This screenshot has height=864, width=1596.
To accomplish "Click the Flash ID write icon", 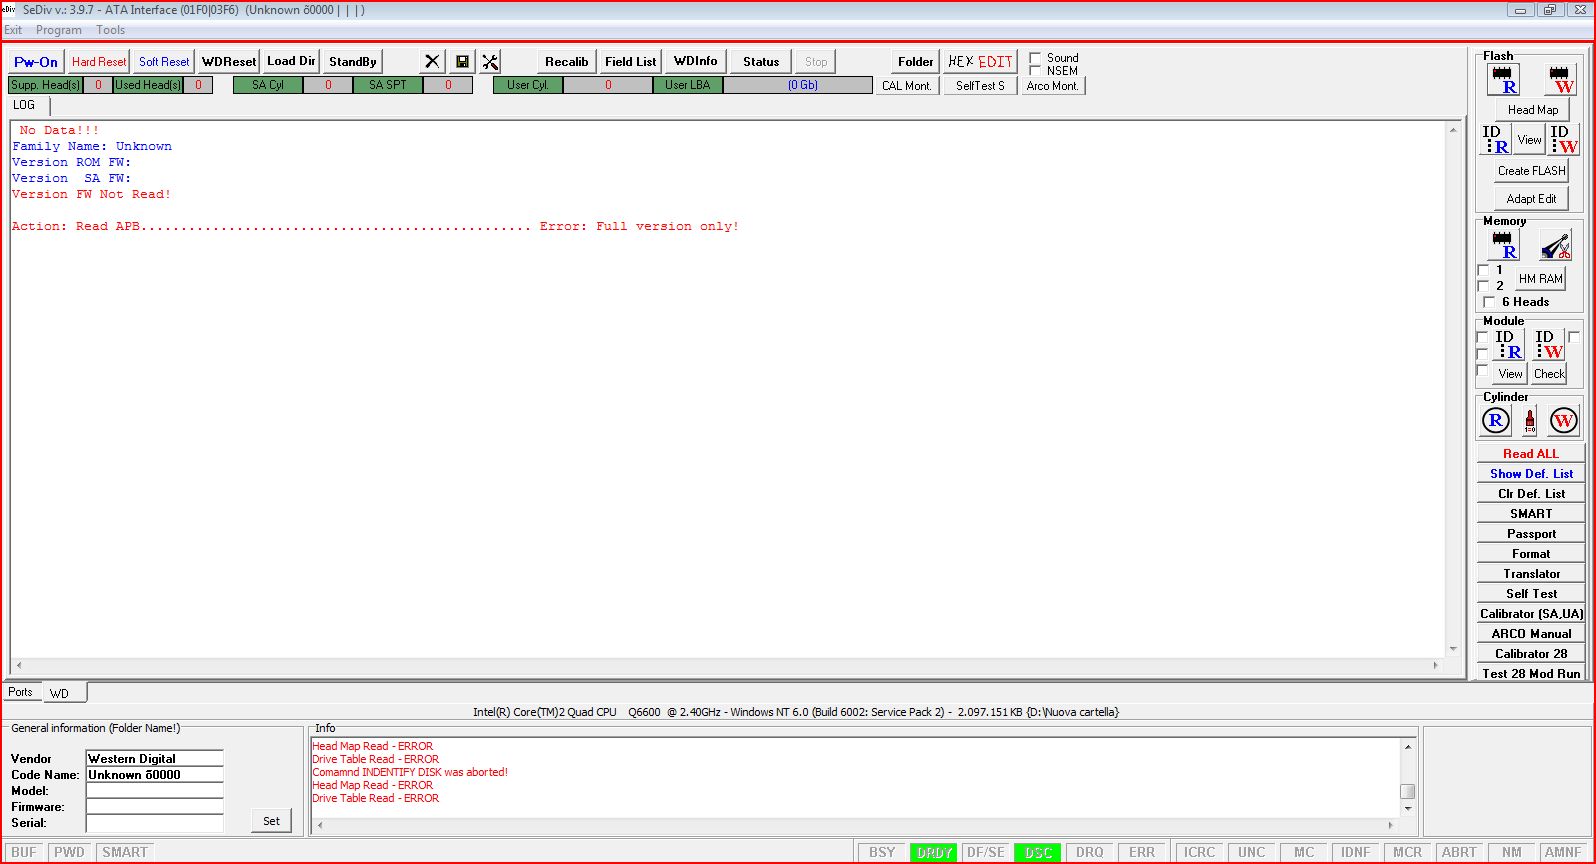I will click(x=1564, y=139).
